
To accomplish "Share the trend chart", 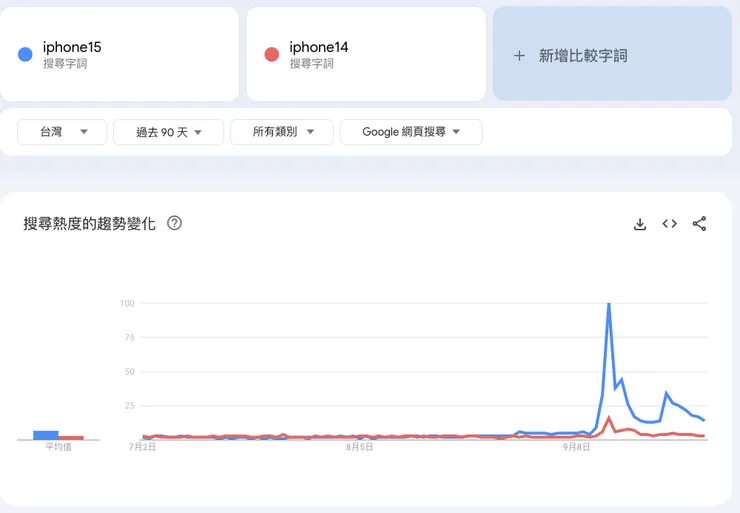I will 699,224.
